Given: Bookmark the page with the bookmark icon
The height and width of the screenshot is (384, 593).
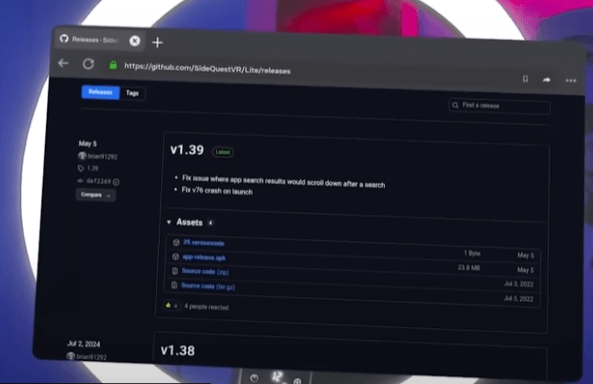Looking at the screenshot, I should 525,79.
